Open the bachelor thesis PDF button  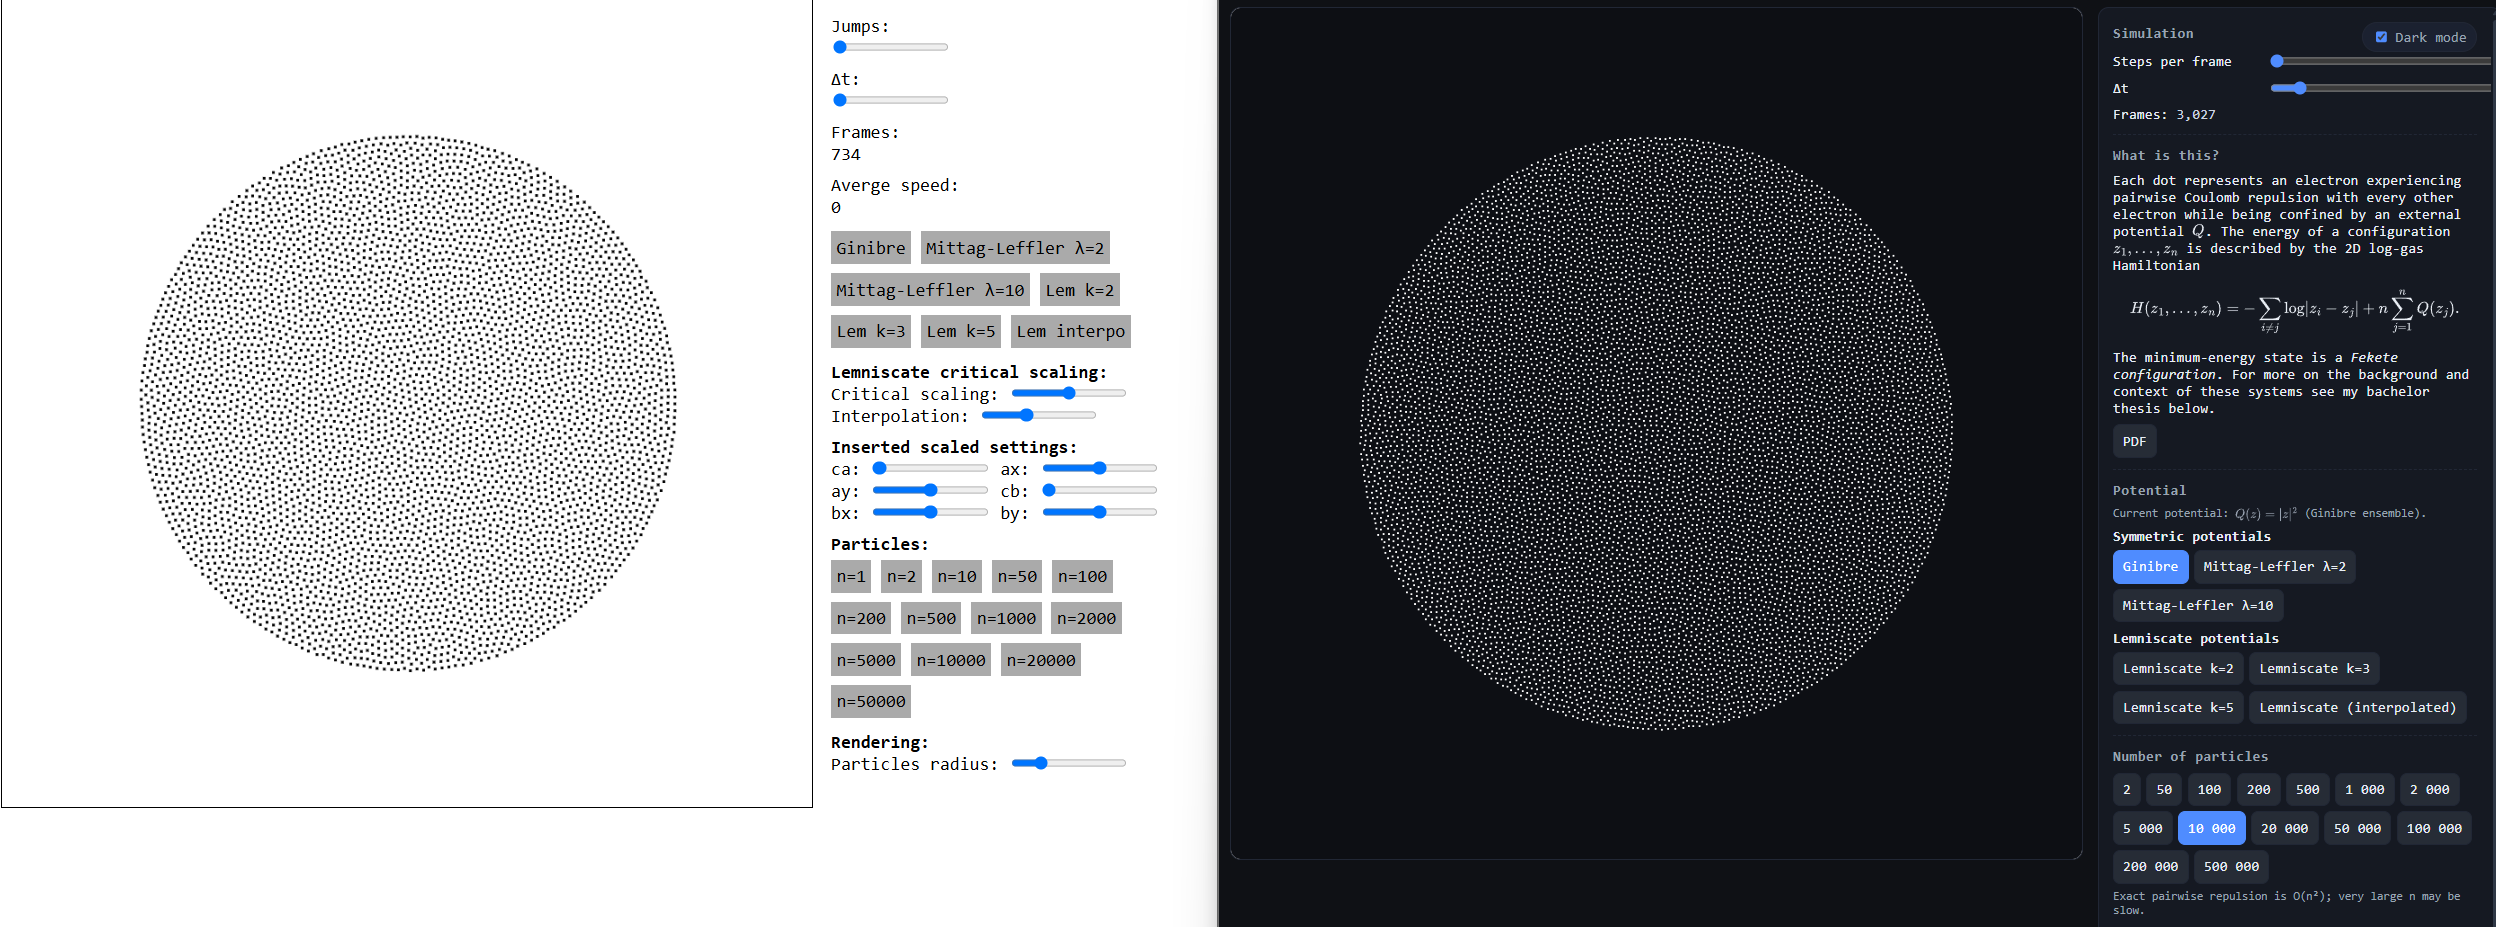pos(2133,441)
